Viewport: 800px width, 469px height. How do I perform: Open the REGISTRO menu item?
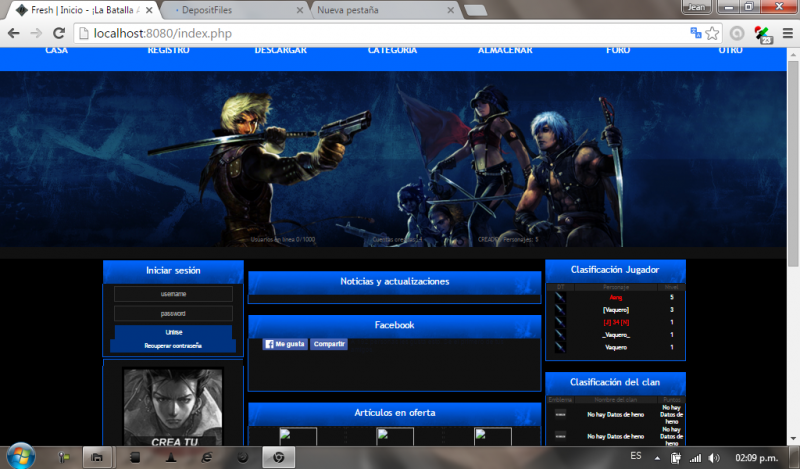tap(168, 51)
